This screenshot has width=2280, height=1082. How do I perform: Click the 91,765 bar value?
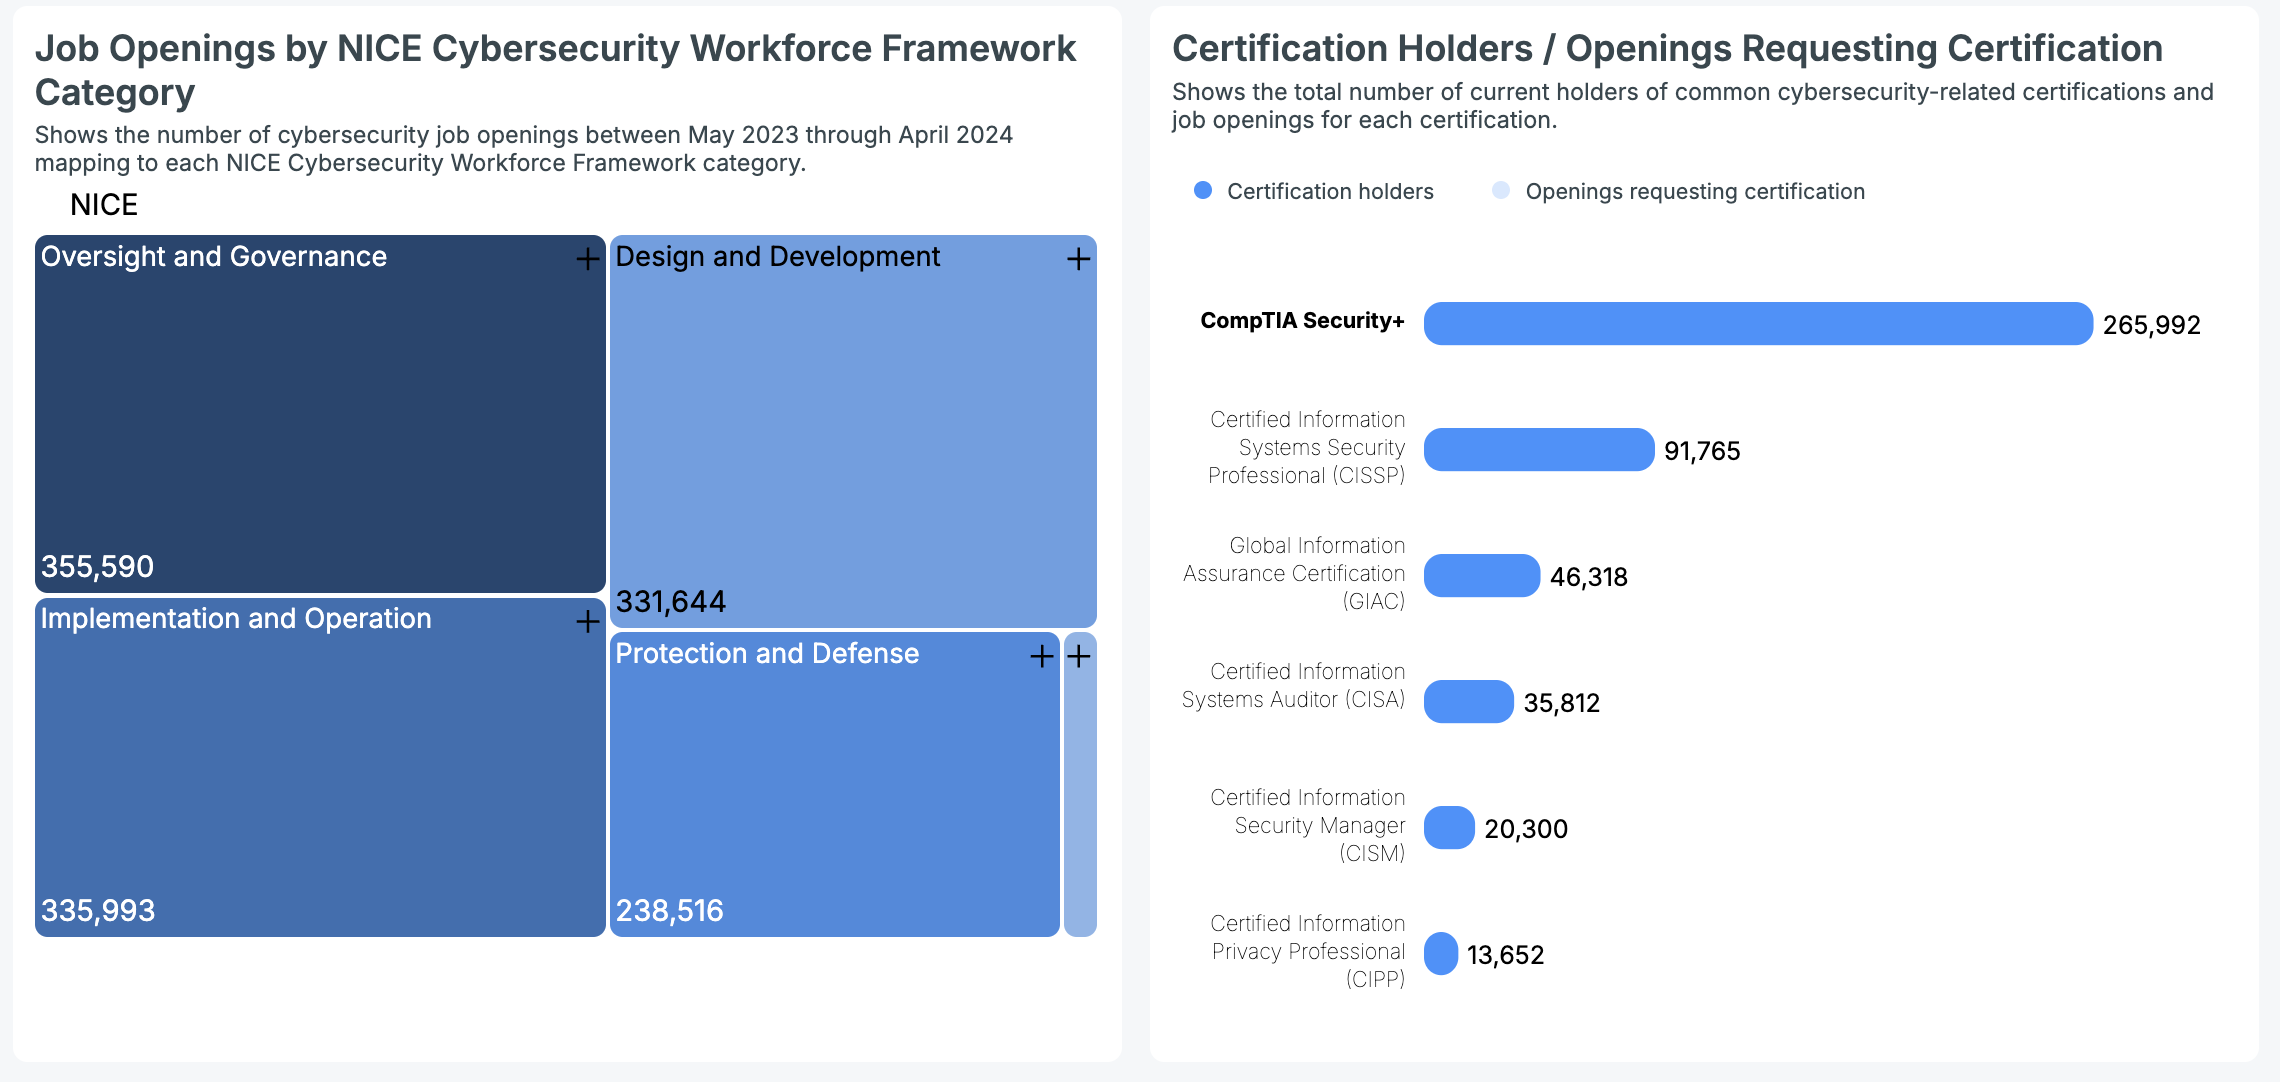pyautogui.click(x=1702, y=451)
